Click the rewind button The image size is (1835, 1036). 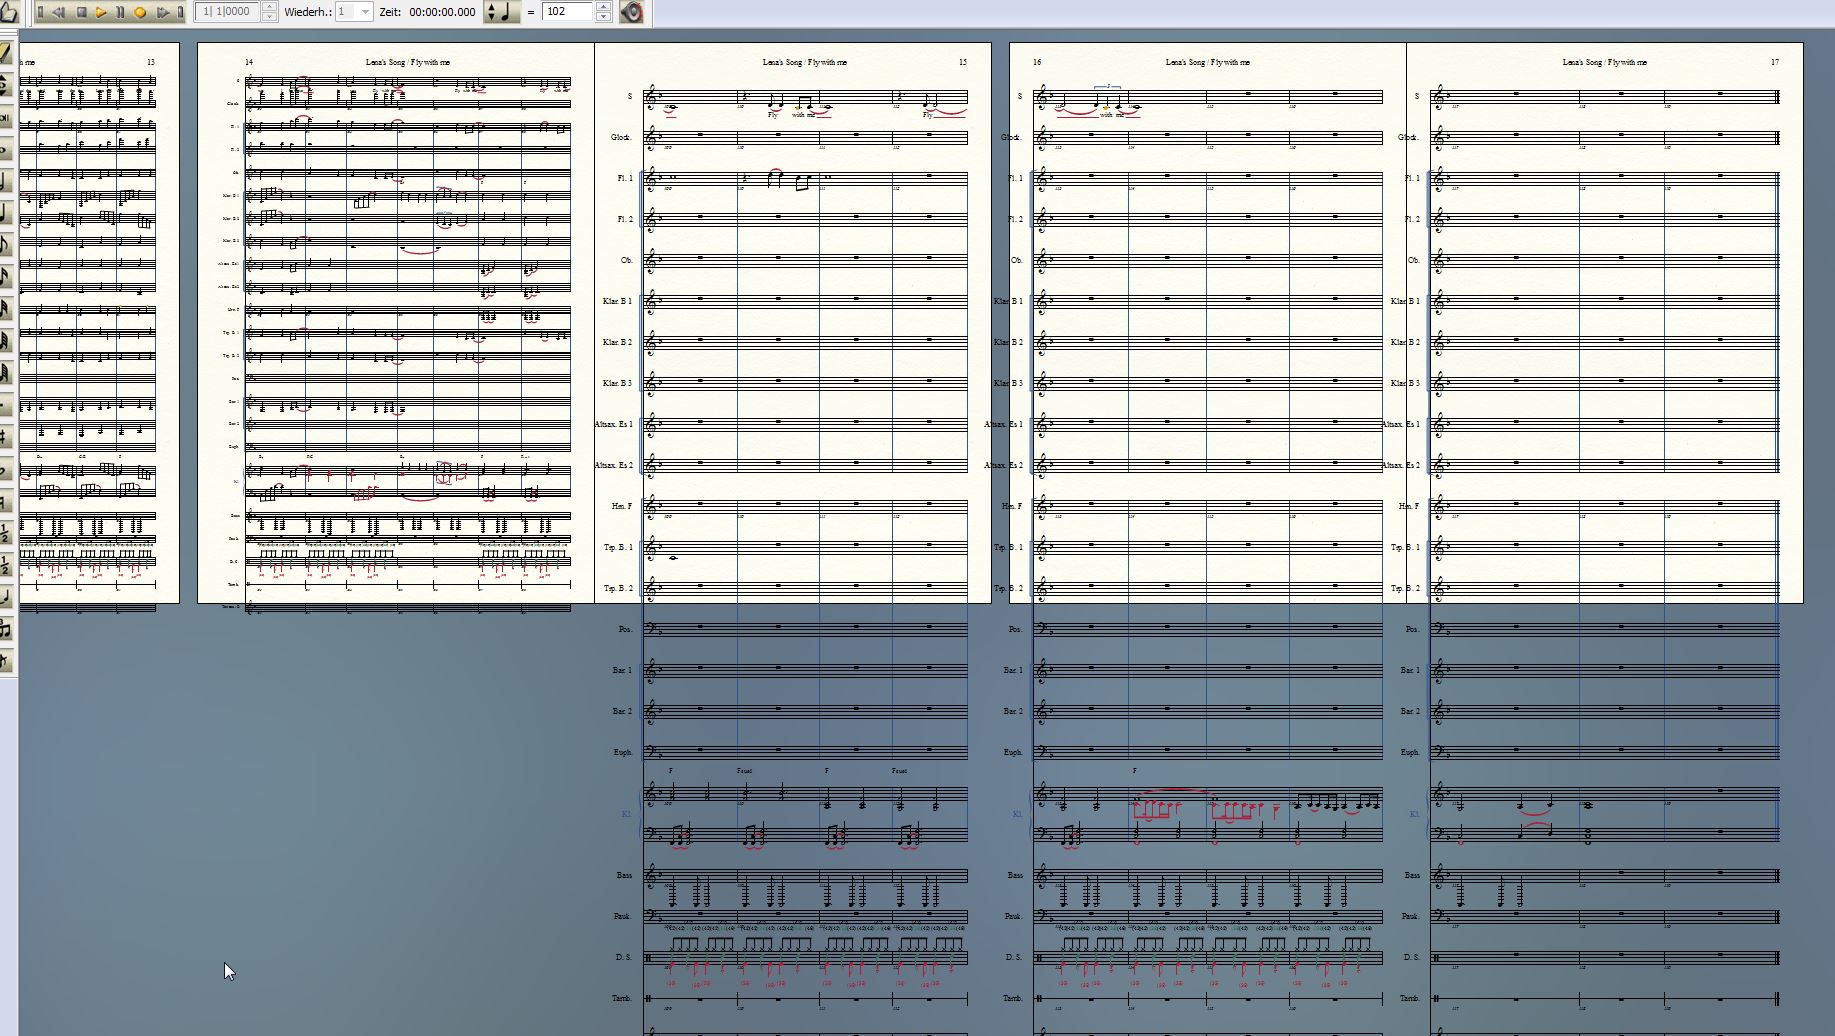point(59,12)
